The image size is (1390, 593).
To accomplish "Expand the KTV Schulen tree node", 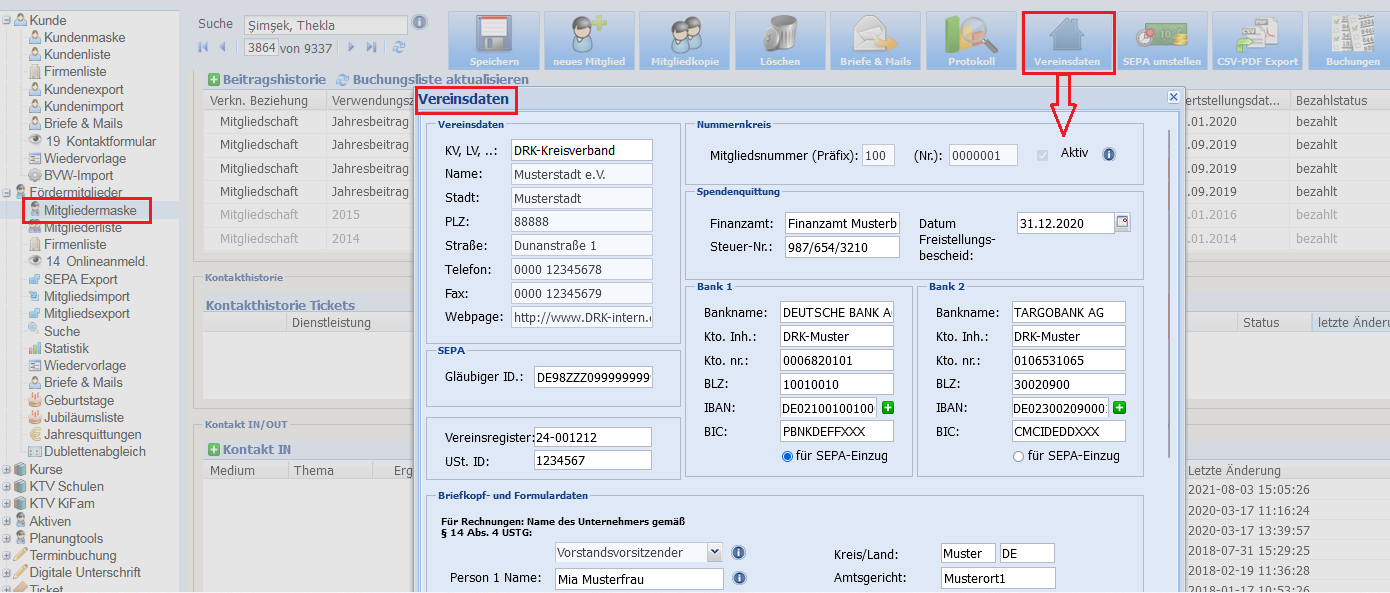I will 7,486.
